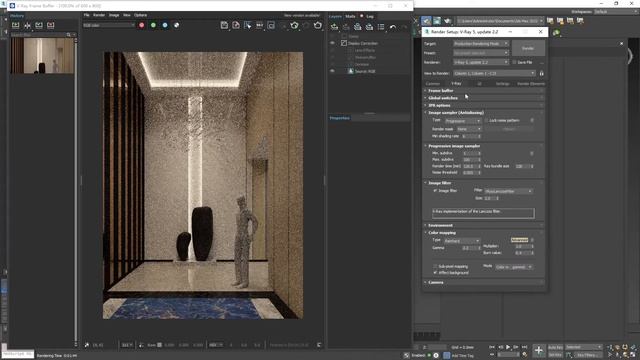Open the image Filter type dropdown

[x=509, y=191]
